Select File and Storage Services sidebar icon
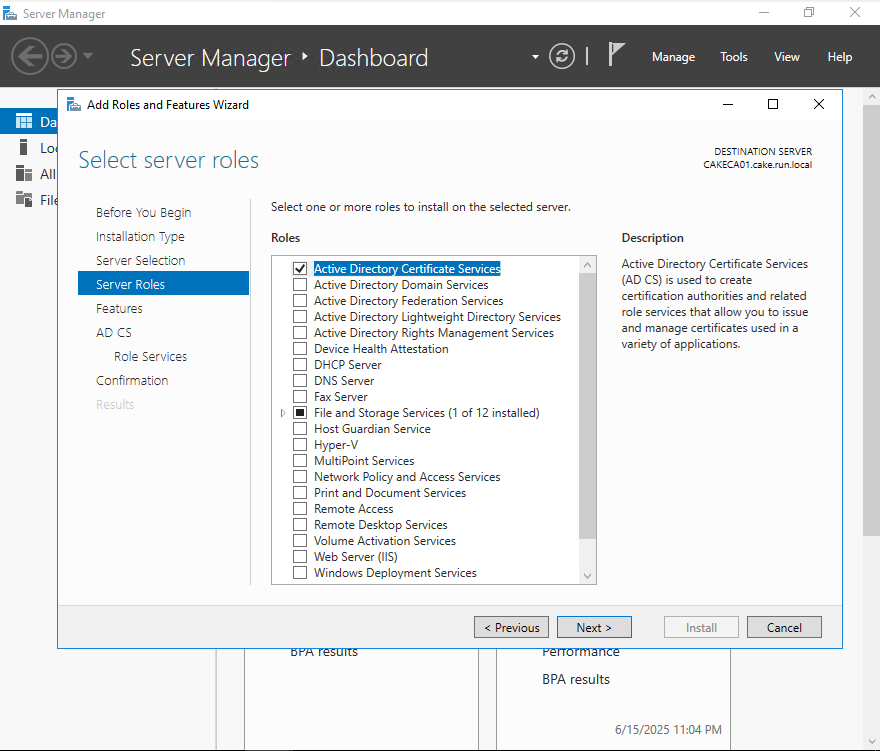 [x=24, y=199]
